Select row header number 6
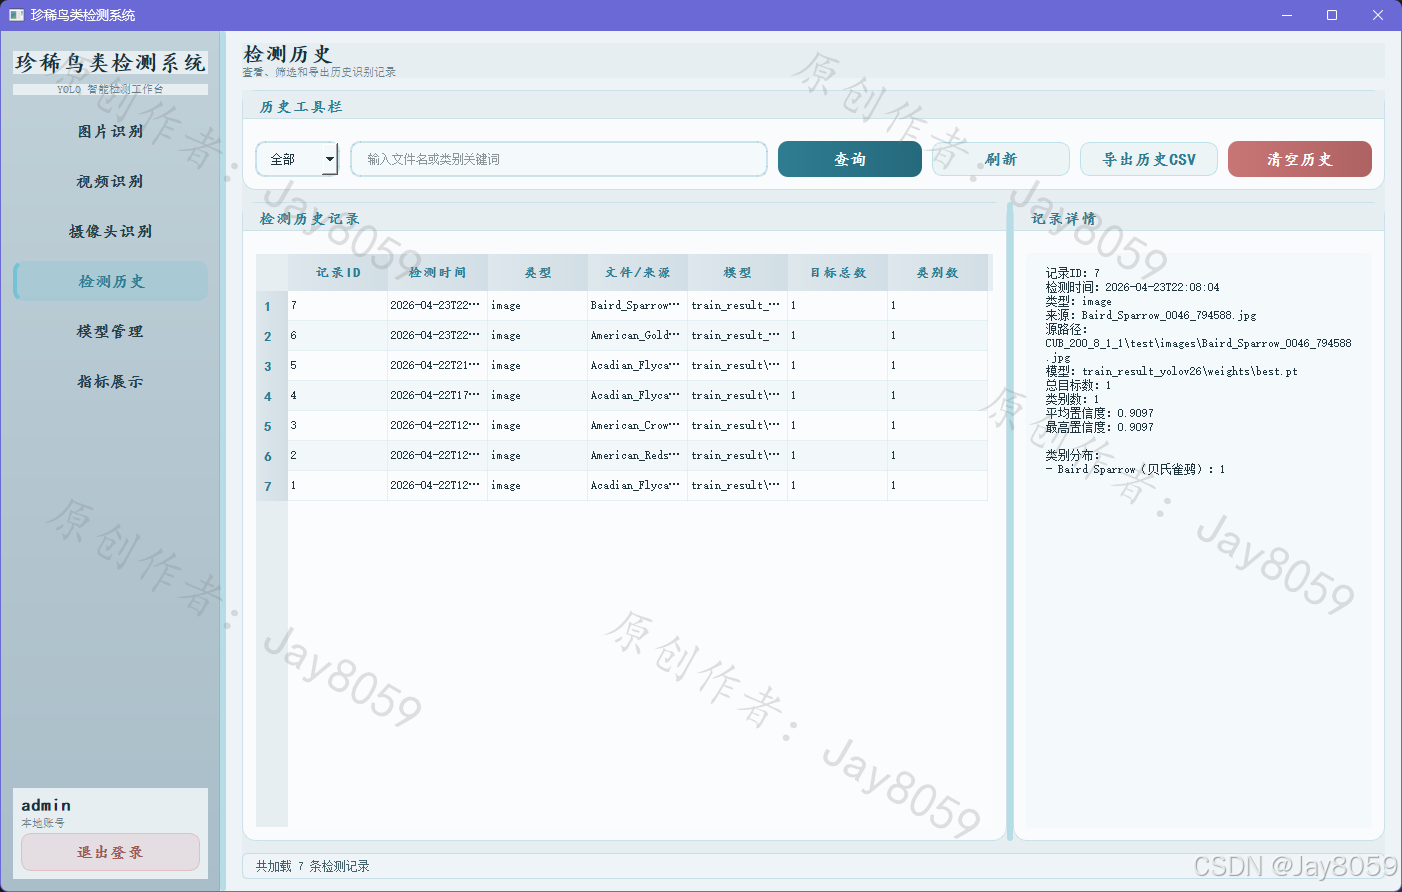Viewport: 1402px width, 892px height. [x=272, y=456]
